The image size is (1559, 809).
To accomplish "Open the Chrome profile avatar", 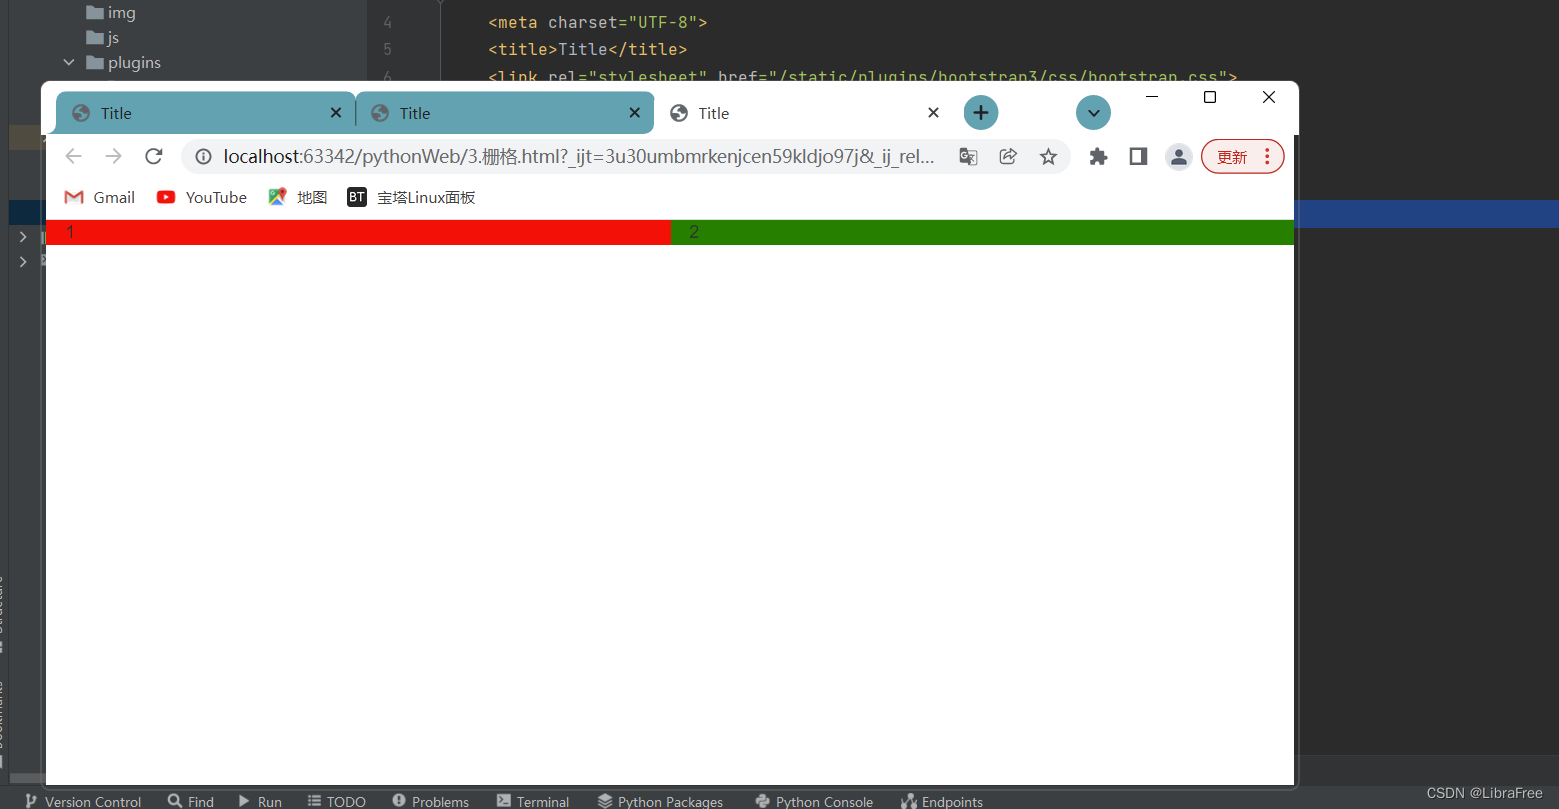I will (x=1179, y=157).
